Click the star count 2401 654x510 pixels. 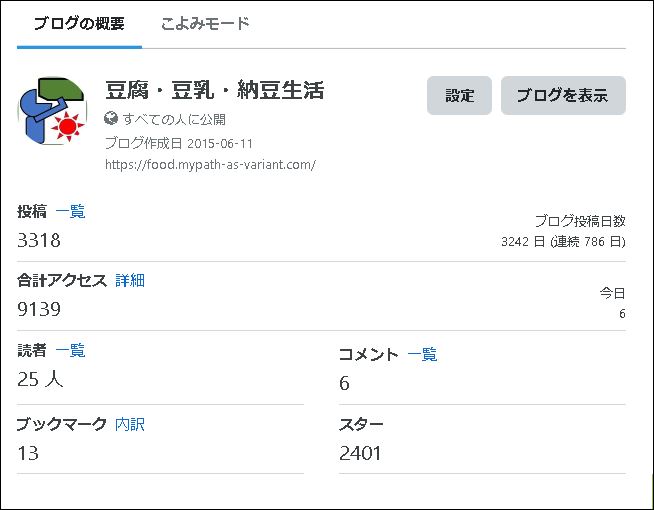360,453
